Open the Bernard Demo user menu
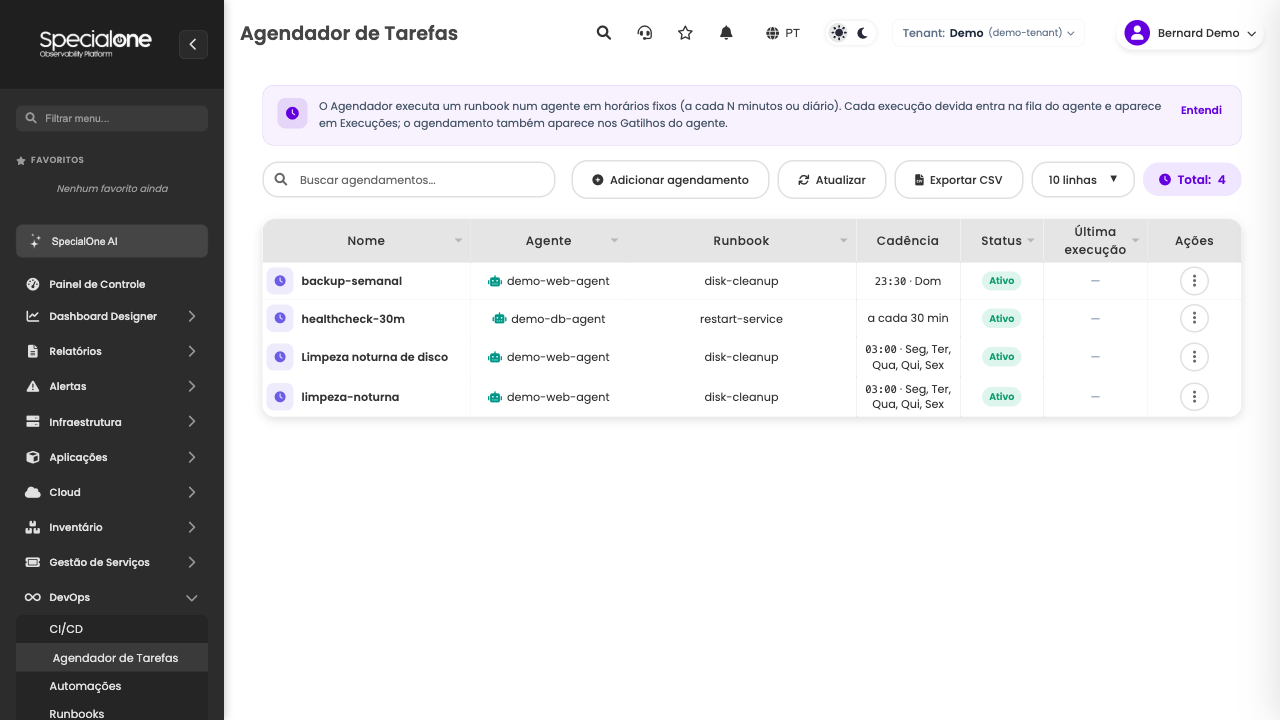Viewport: 1280px width, 720px height. click(x=1190, y=33)
